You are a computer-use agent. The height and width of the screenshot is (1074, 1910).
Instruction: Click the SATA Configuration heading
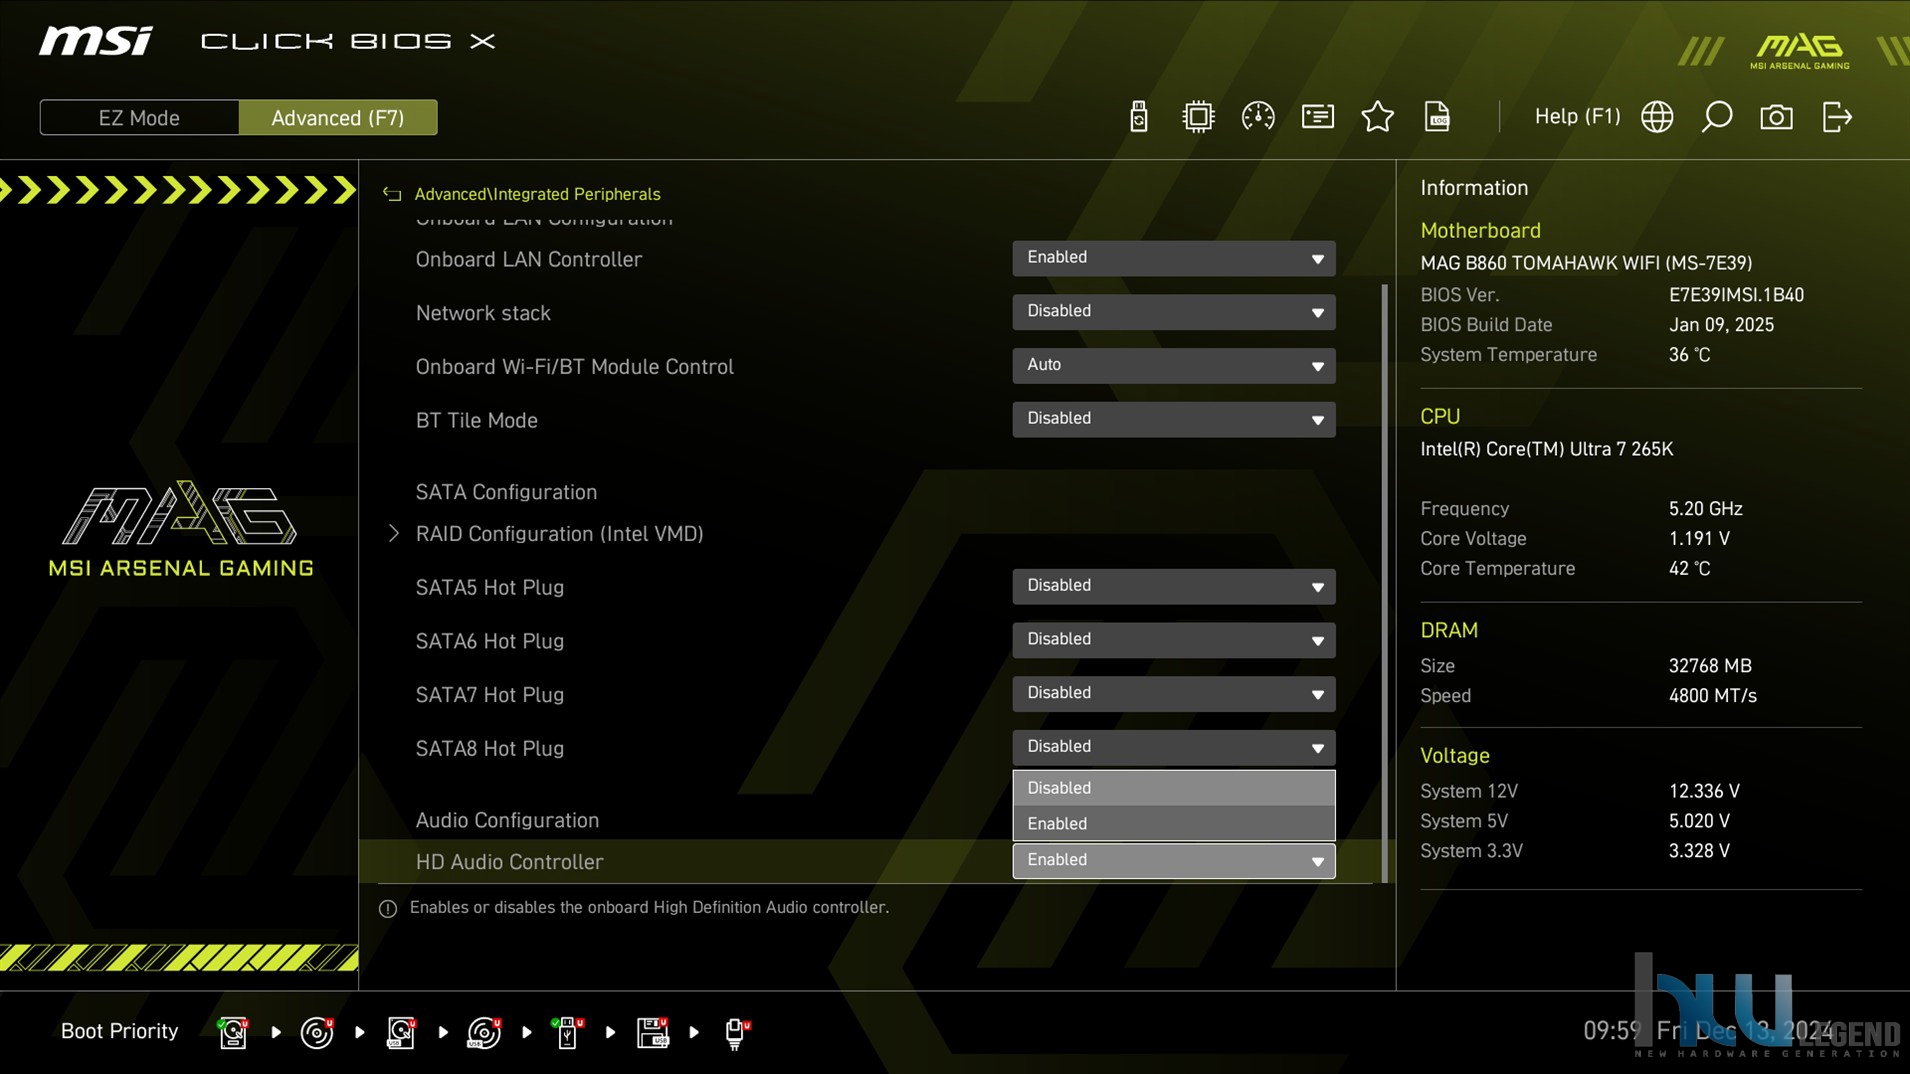tap(506, 492)
